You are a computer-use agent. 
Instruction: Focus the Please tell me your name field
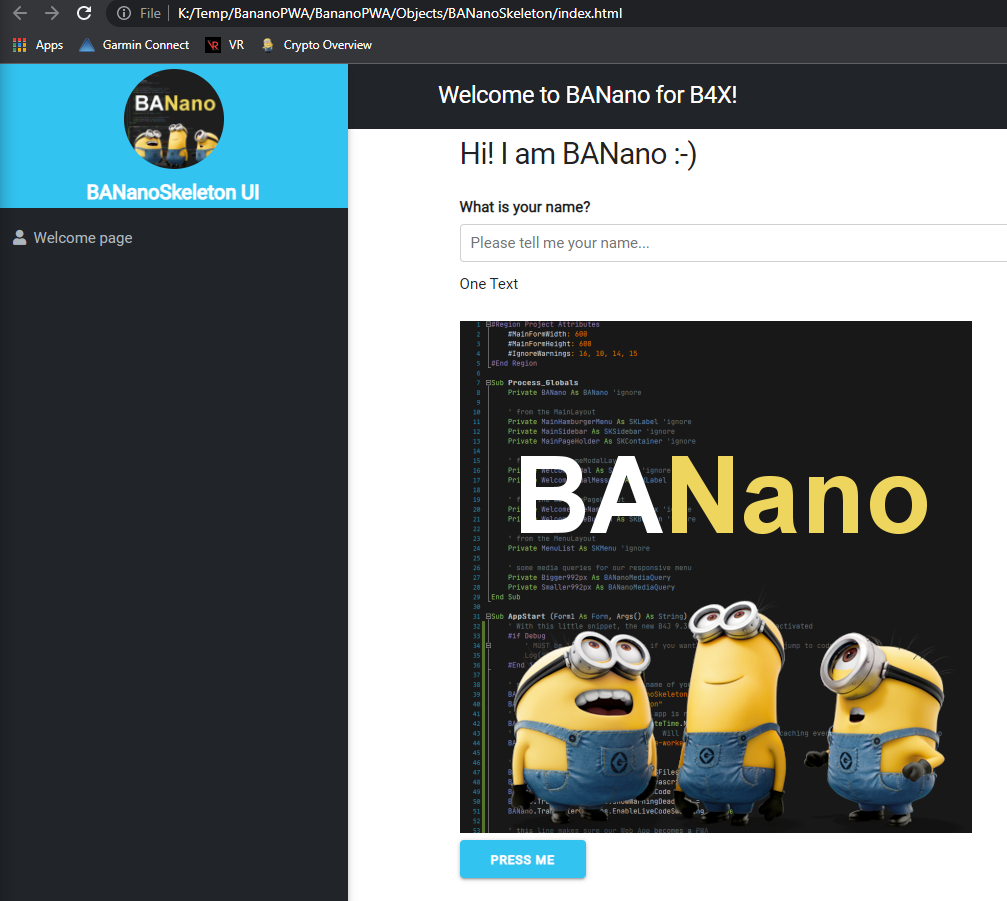pyautogui.click(x=733, y=243)
